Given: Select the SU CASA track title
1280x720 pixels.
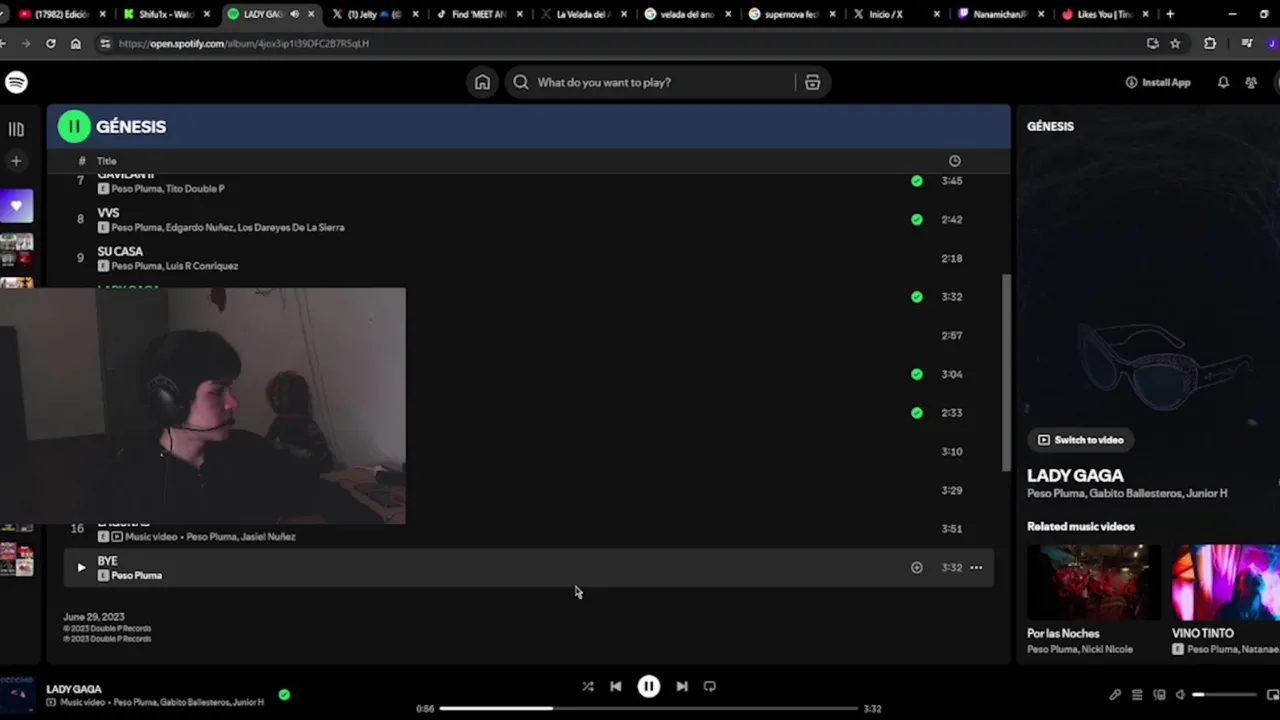Looking at the screenshot, I should [x=120, y=251].
